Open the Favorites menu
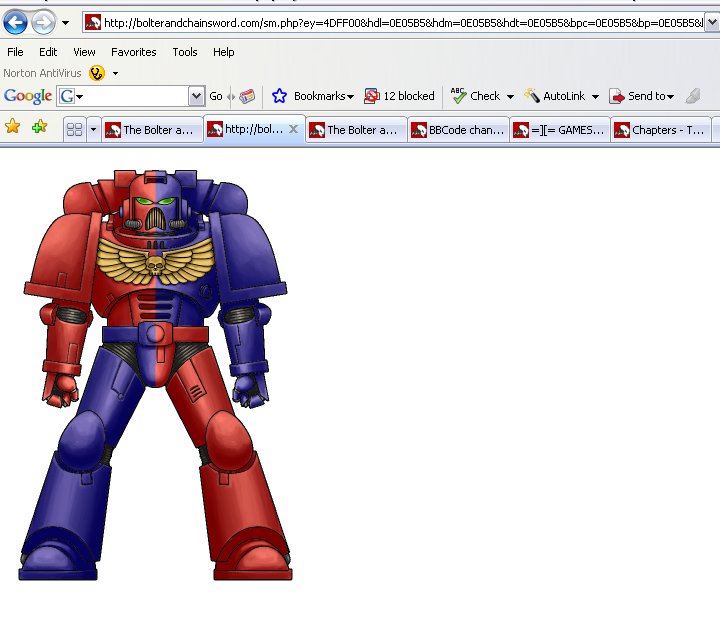The image size is (720, 634). click(x=134, y=52)
